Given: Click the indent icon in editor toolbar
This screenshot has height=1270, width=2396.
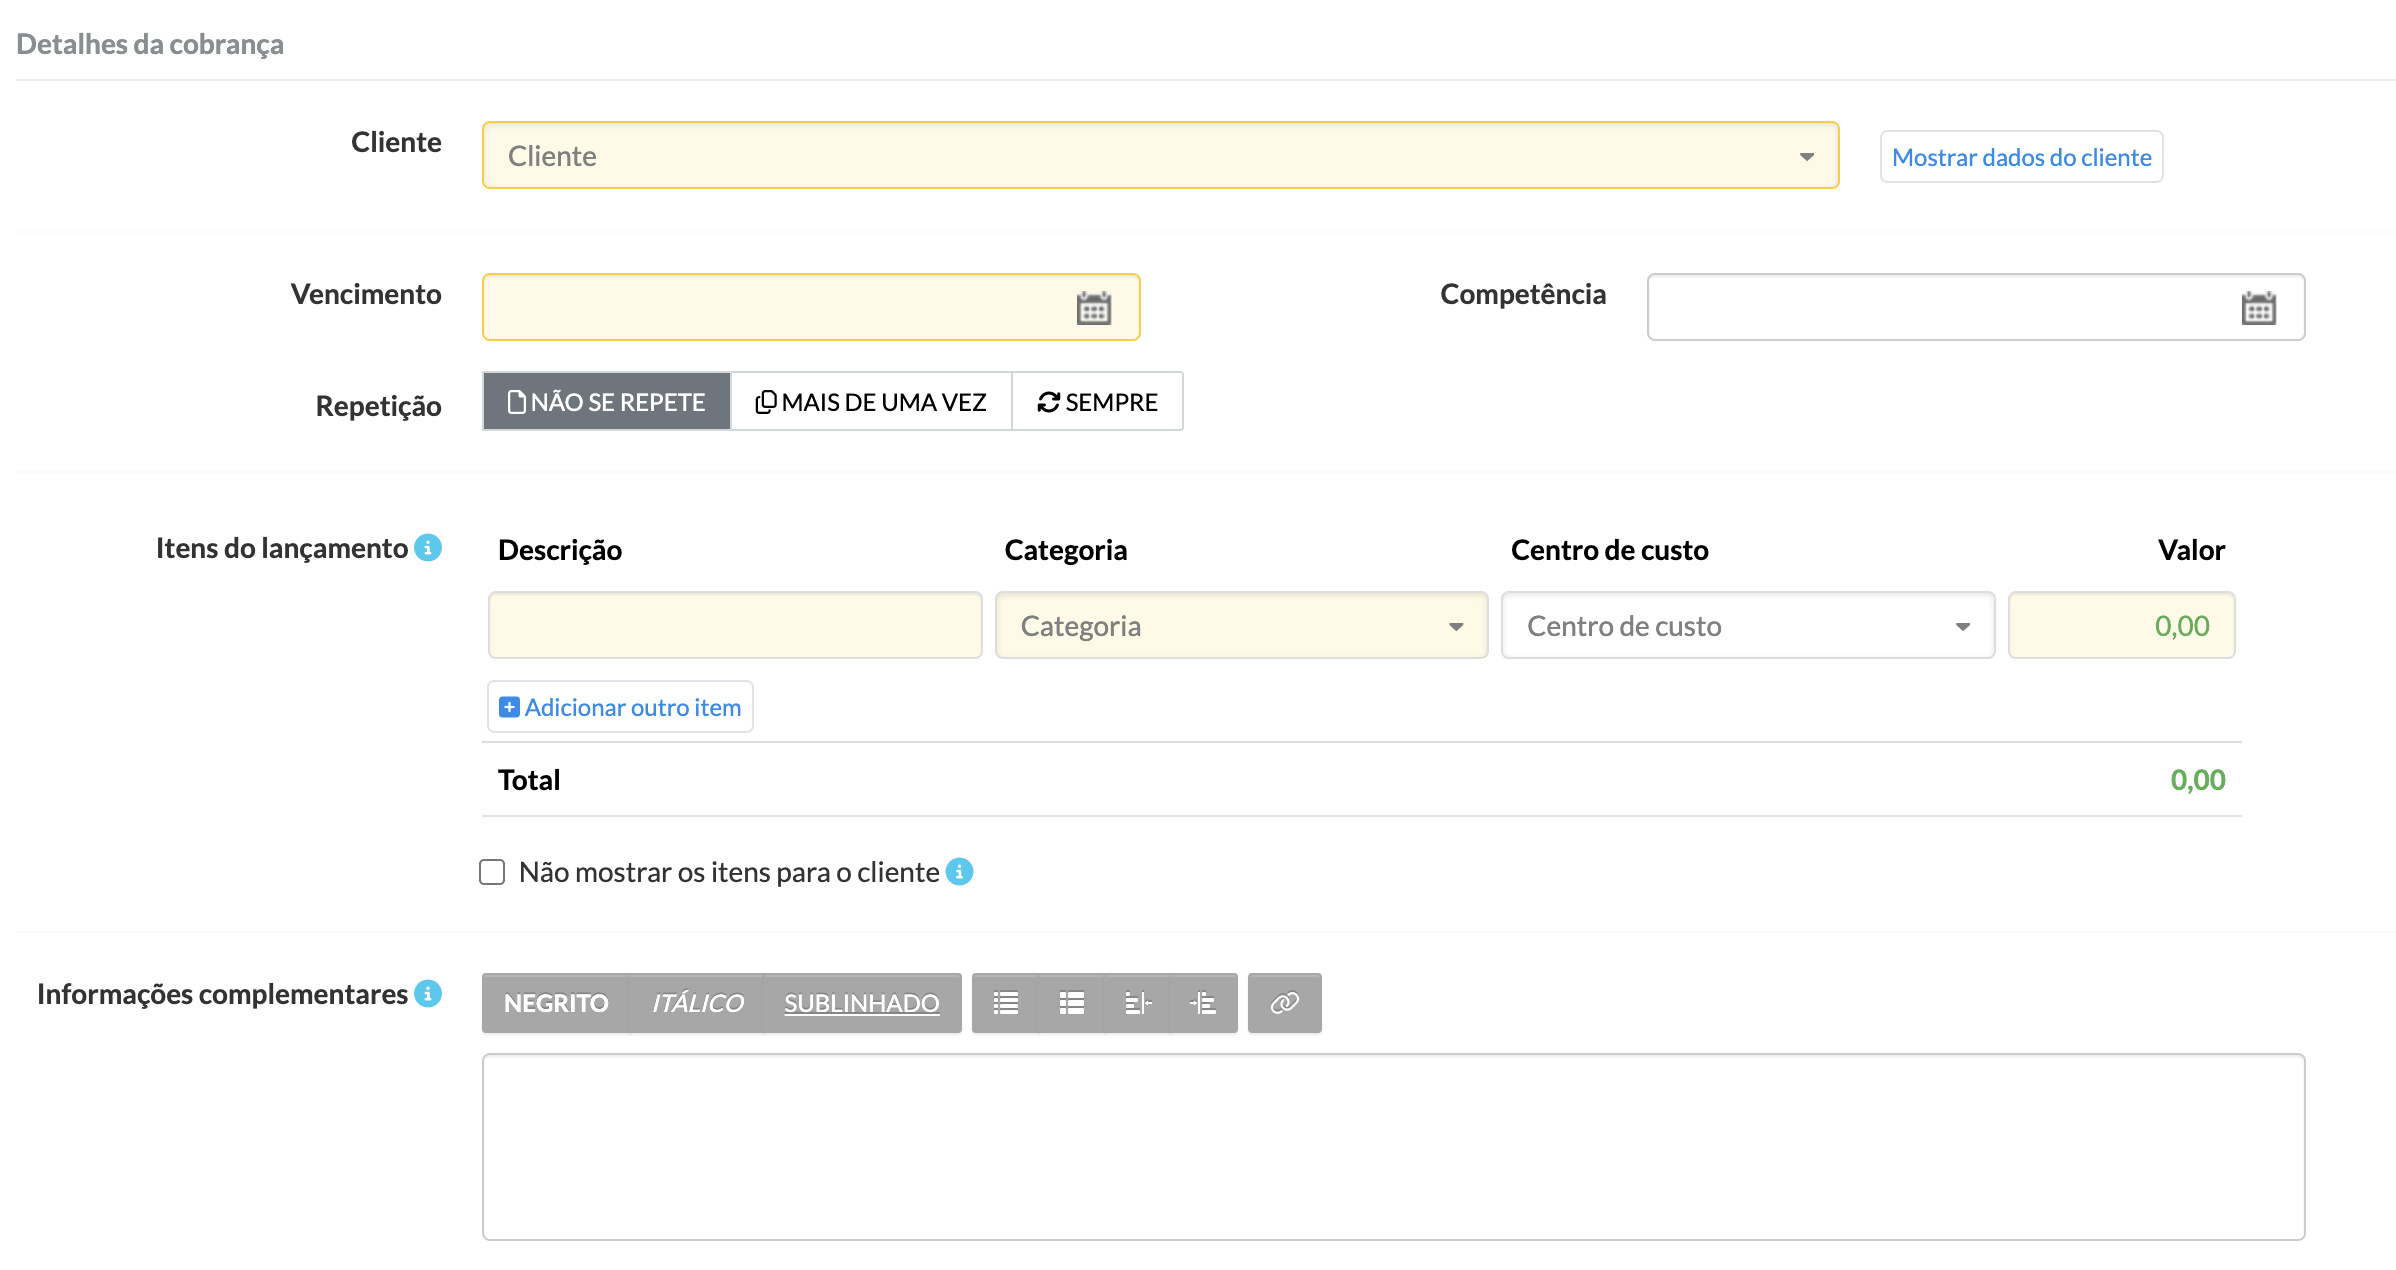Looking at the screenshot, I should coord(1203,1003).
